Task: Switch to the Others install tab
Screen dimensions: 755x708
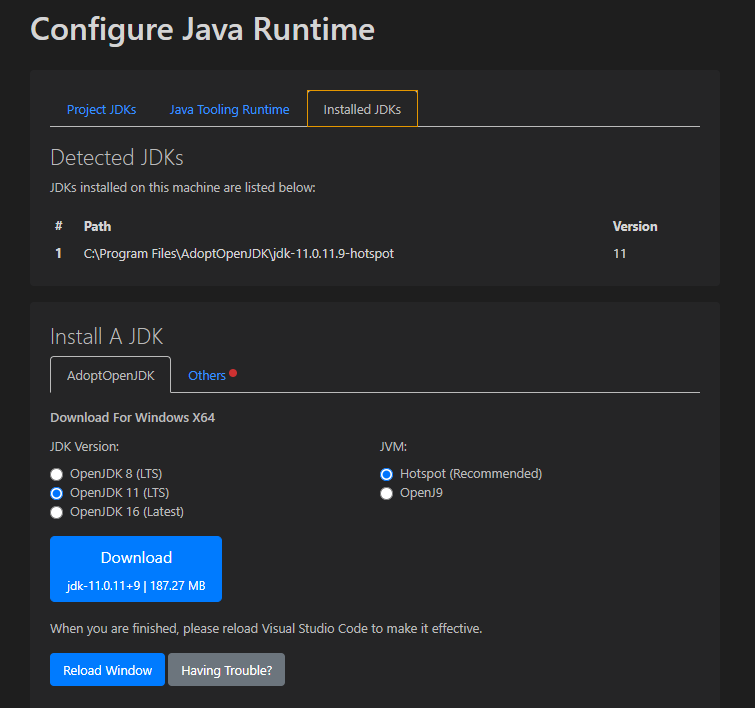Action: (207, 375)
